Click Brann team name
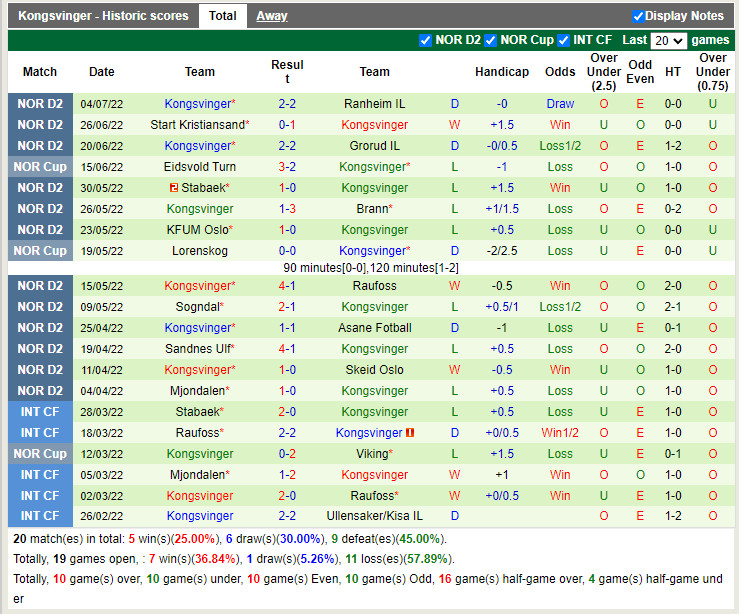This screenshot has height=614, width=739. [374, 209]
